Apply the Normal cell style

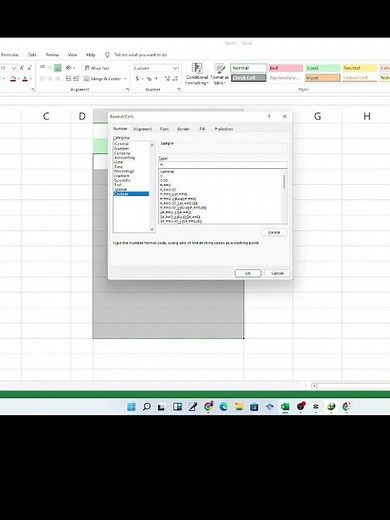click(248, 68)
